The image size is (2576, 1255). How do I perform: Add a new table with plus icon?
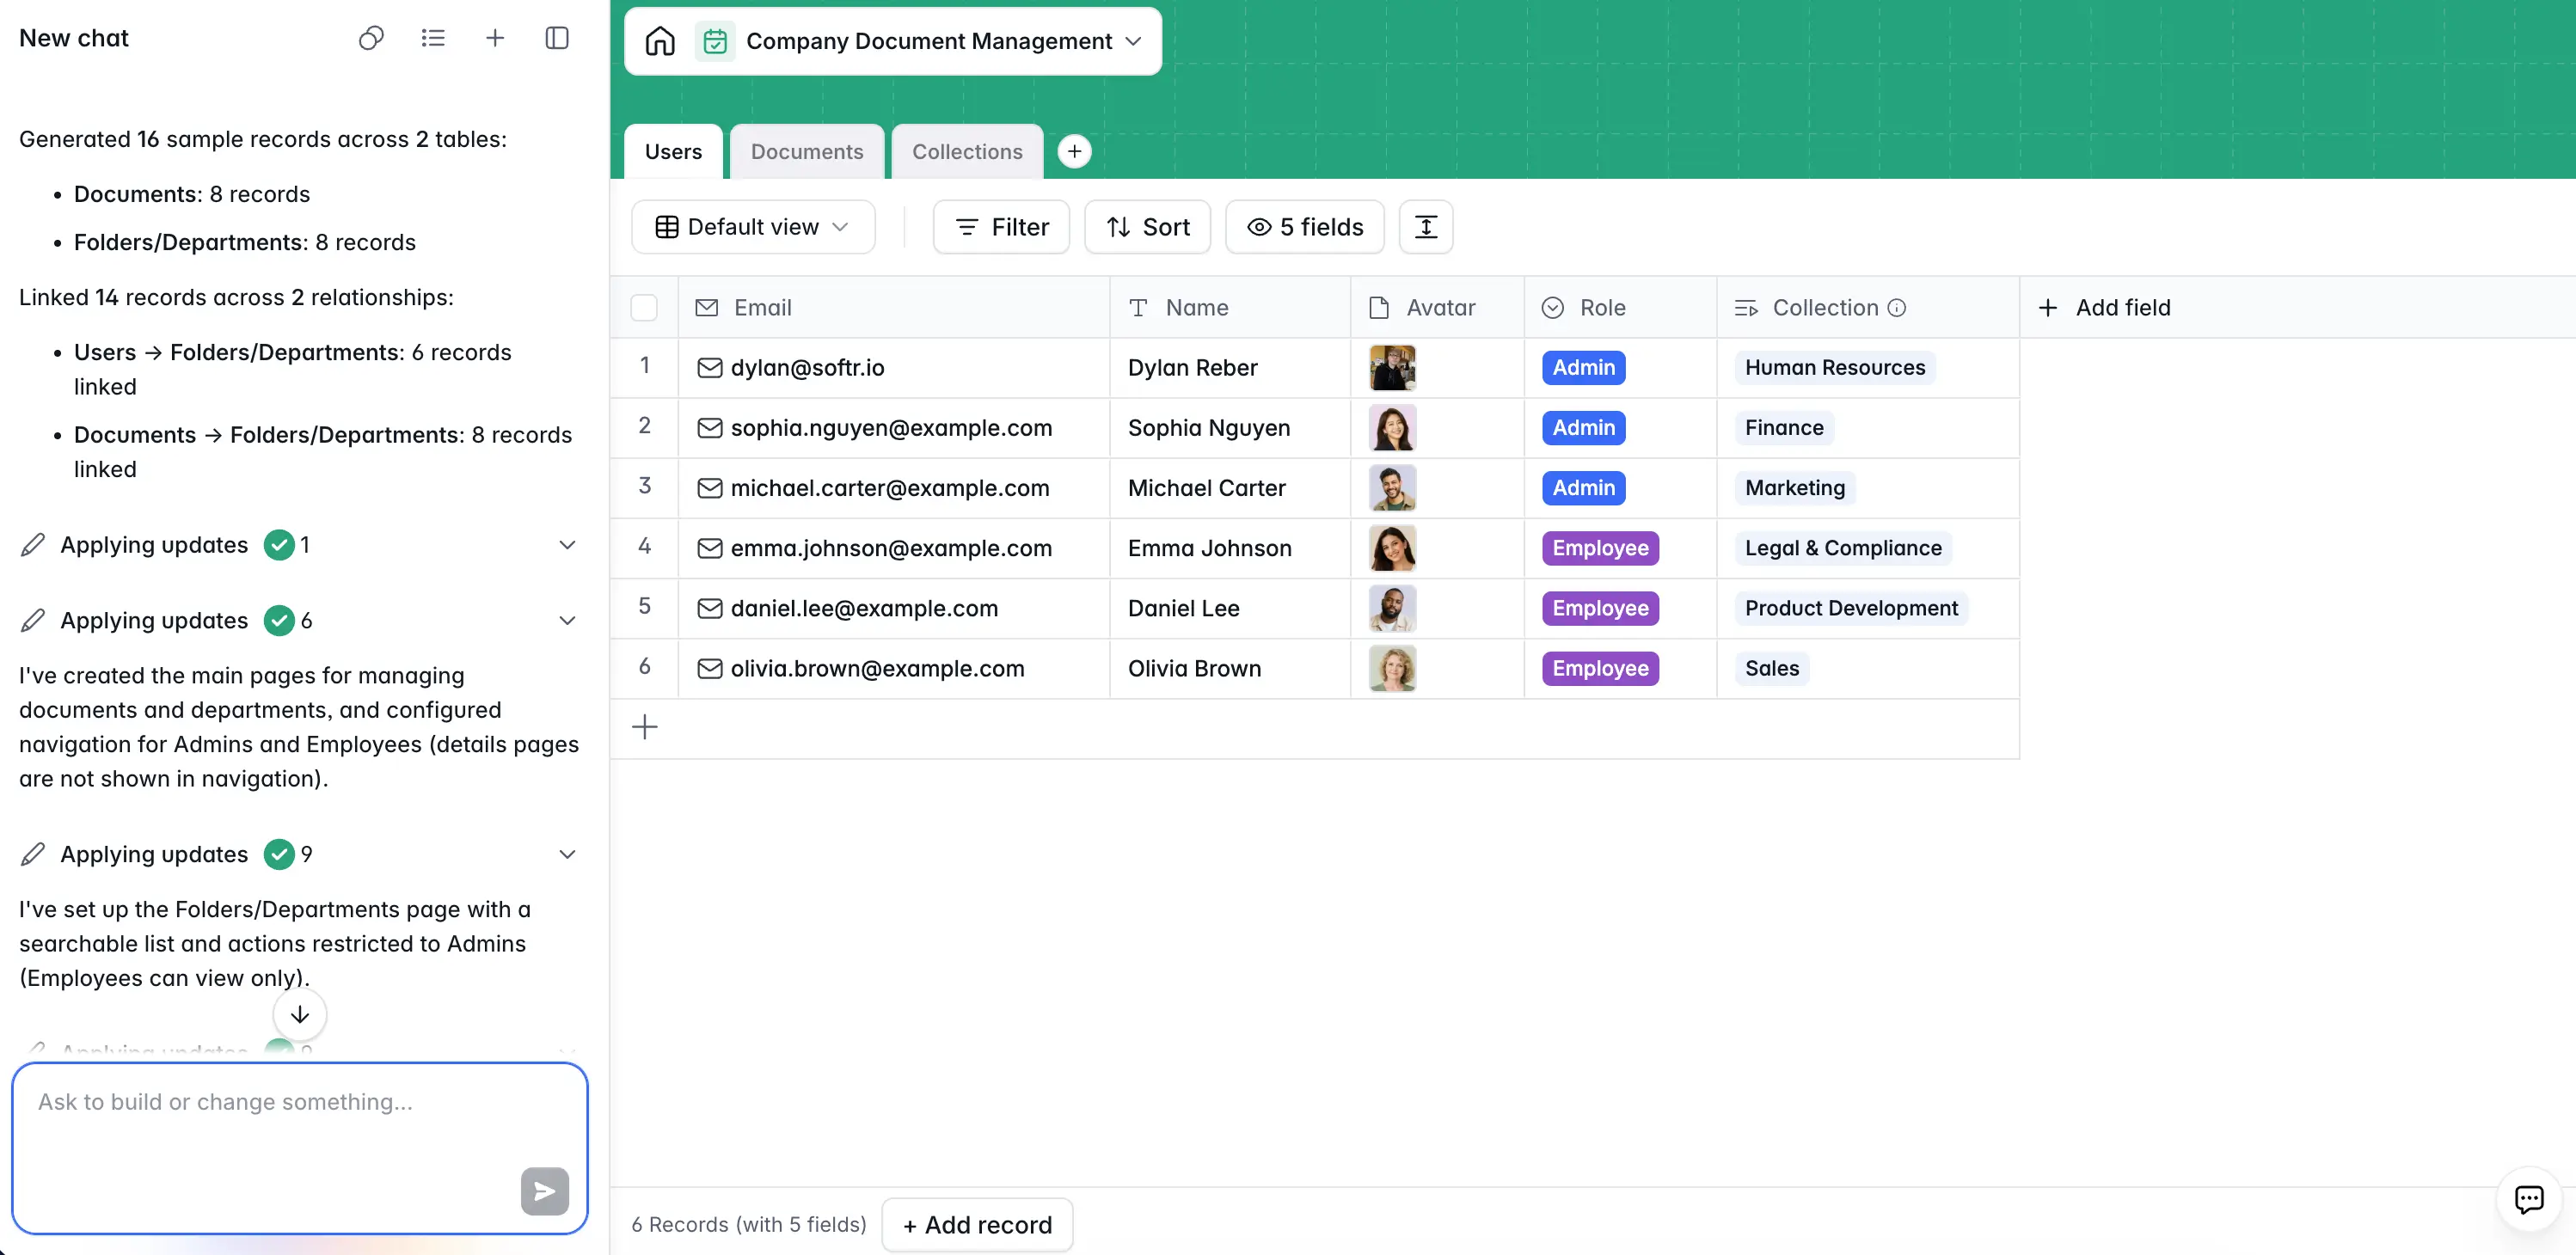[x=1074, y=151]
